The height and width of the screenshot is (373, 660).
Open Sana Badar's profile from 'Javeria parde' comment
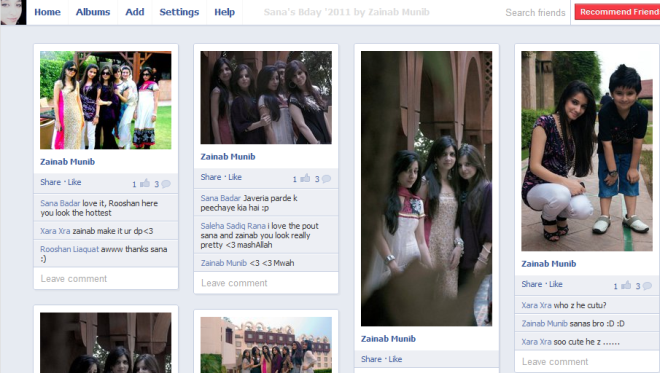tap(221, 198)
